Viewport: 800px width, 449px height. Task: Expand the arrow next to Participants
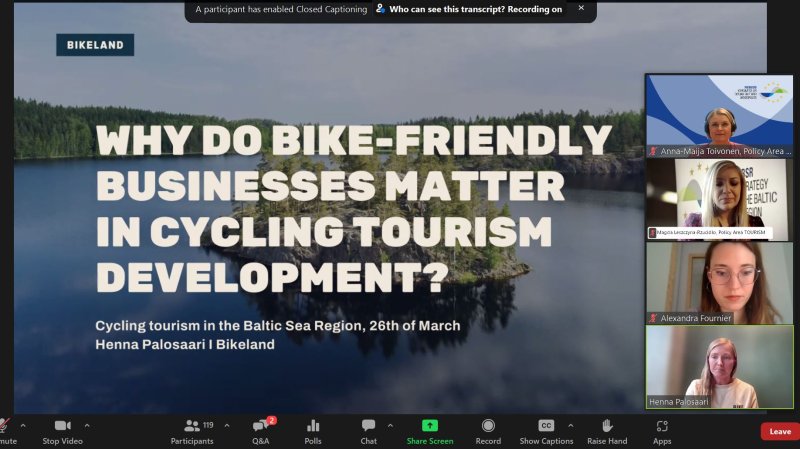tap(226, 425)
